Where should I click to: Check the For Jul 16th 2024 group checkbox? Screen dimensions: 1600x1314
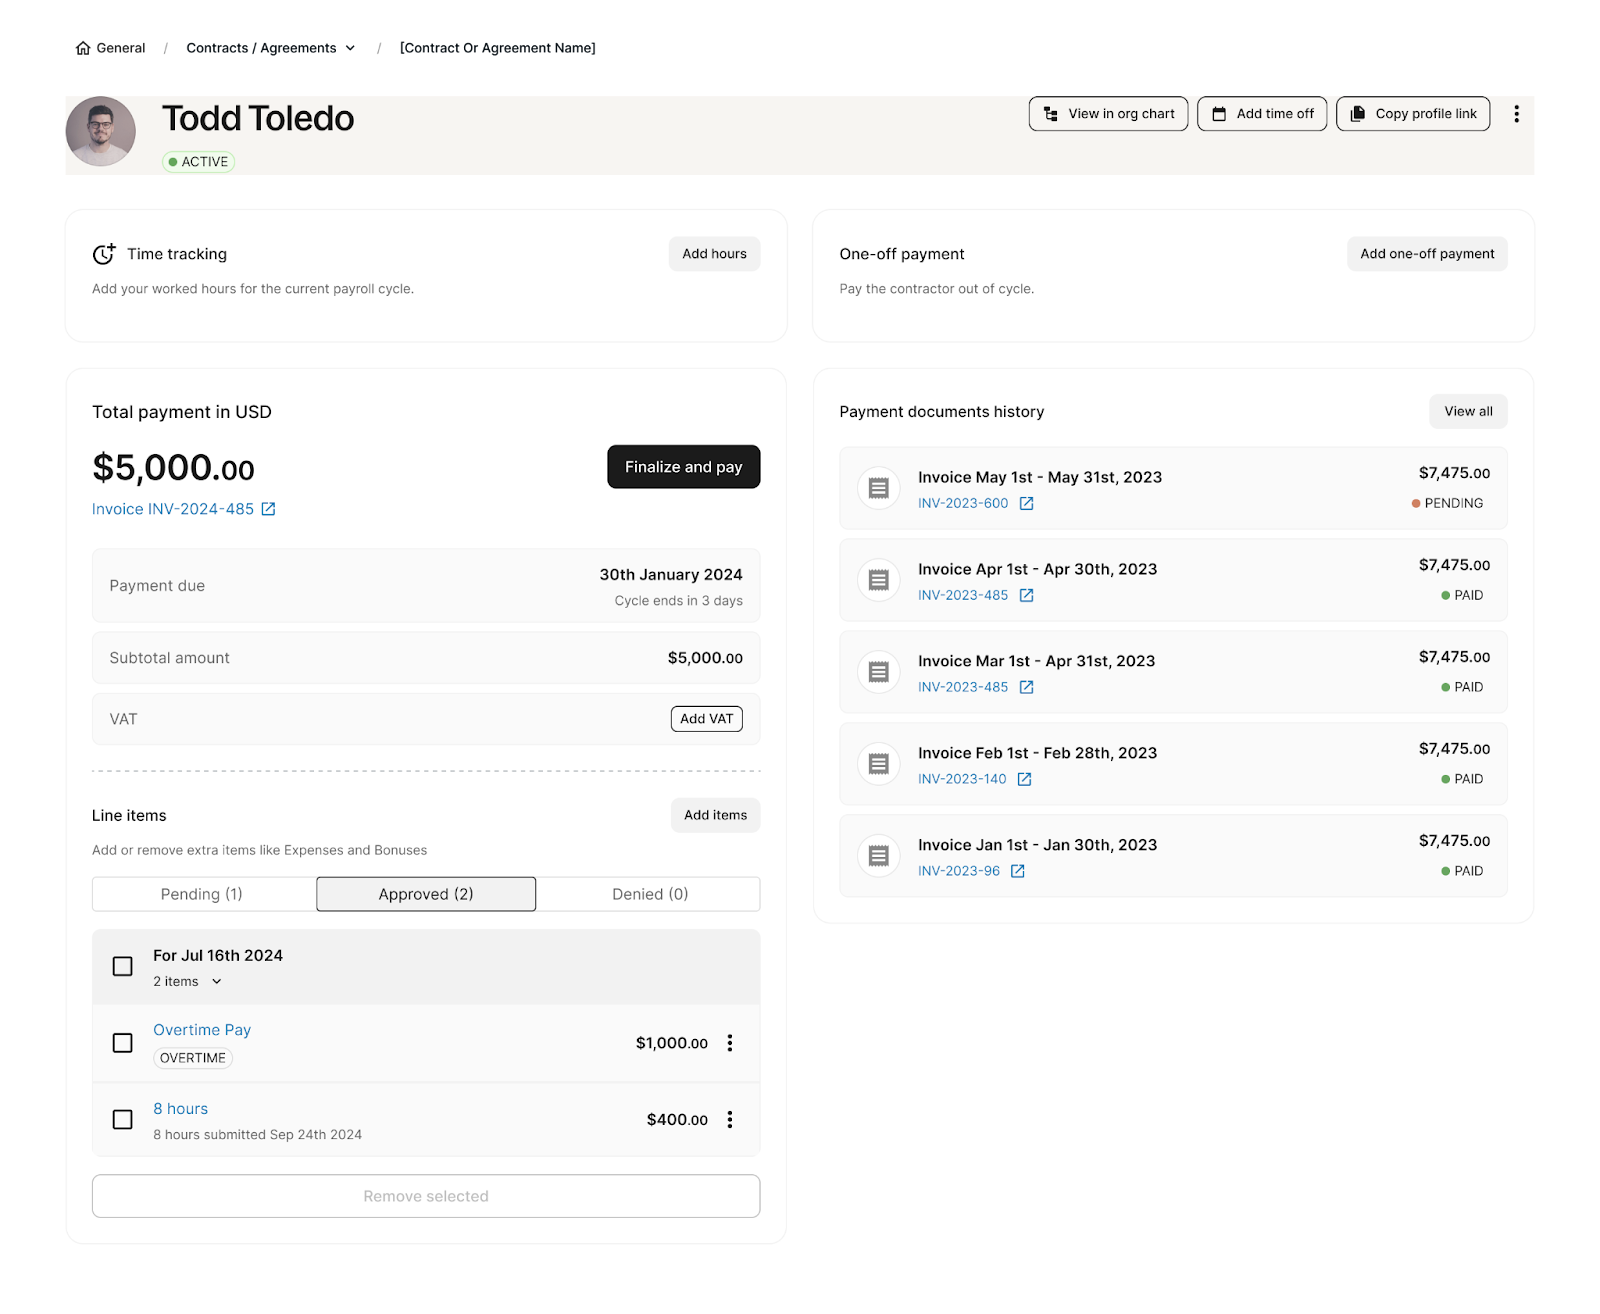tap(123, 966)
